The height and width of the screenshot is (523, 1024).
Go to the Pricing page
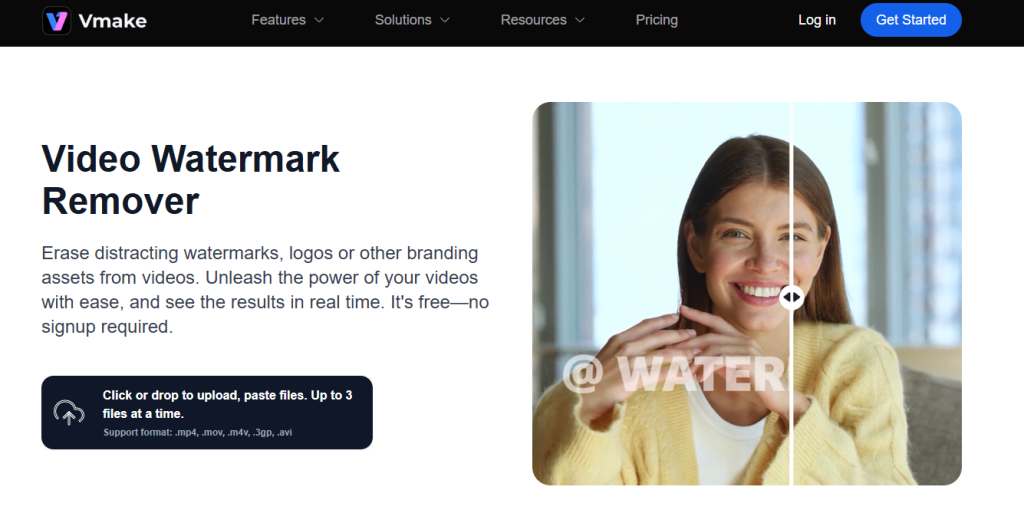tap(656, 20)
